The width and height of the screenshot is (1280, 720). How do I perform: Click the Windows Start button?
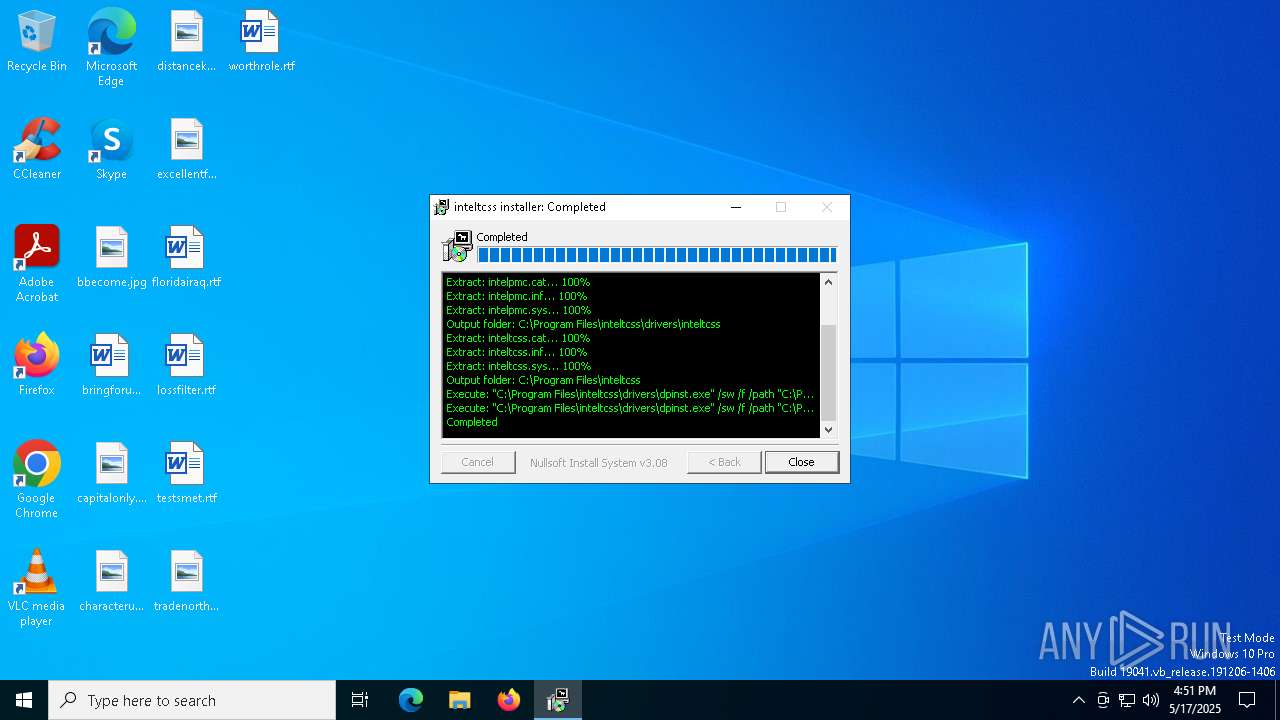24,700
